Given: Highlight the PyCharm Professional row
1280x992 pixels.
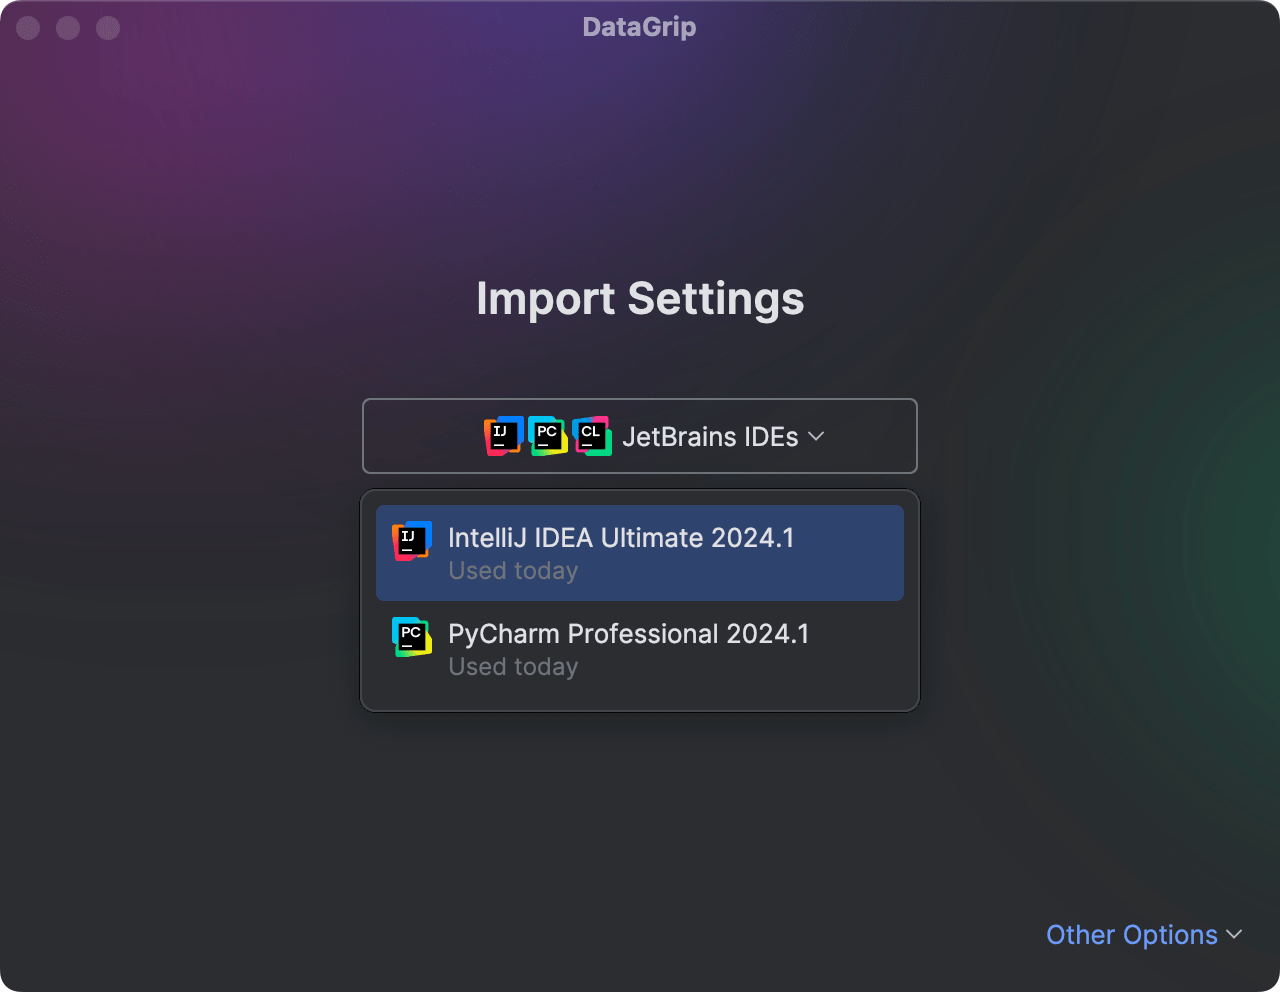Looking at the screenshot, I should (640, 648).
